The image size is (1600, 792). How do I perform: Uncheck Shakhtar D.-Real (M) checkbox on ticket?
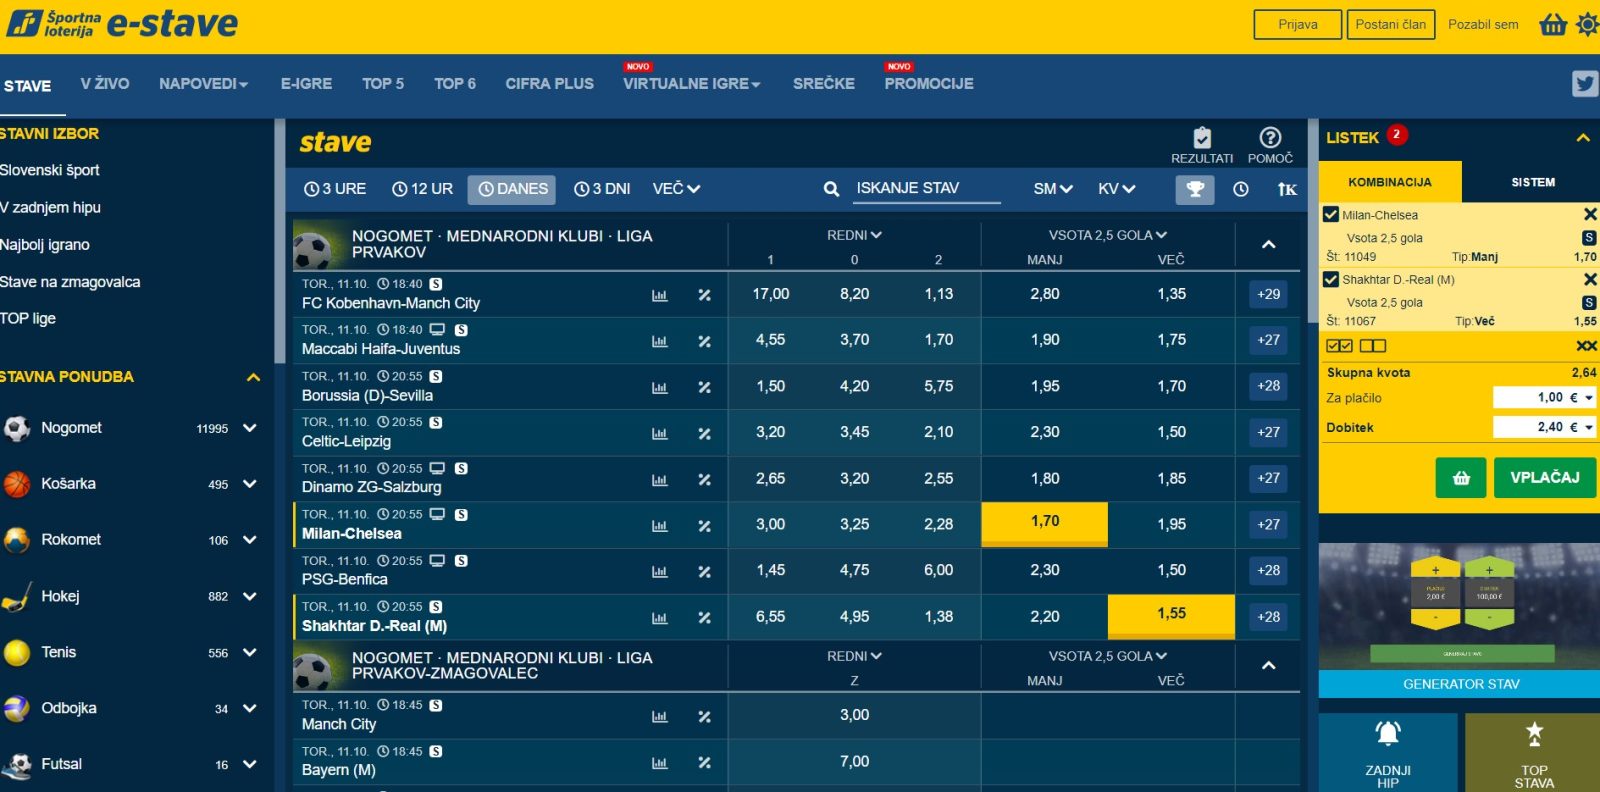[1331, 279]
